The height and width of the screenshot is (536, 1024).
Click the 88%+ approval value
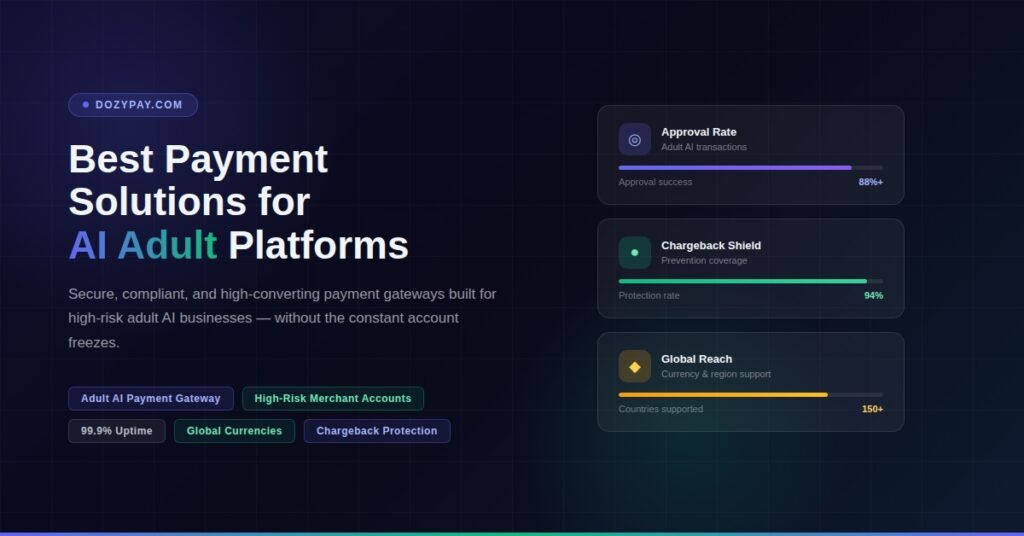pos(871,182)
